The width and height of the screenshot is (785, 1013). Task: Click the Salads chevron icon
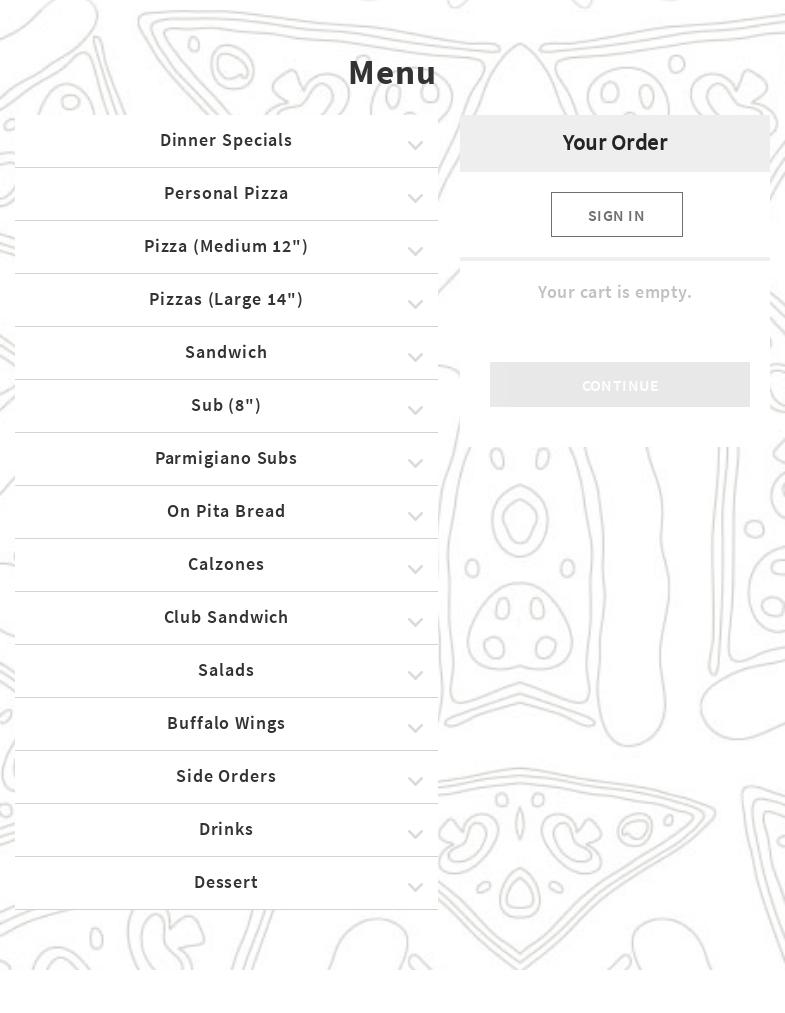(x=415, y=676)
